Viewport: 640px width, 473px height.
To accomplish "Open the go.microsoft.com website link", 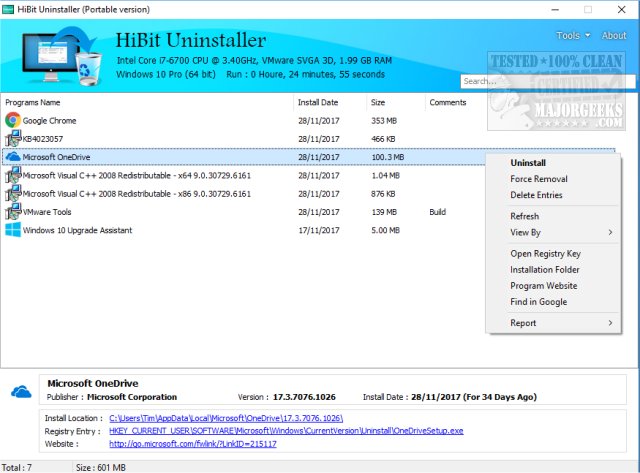I will (193, 444).
